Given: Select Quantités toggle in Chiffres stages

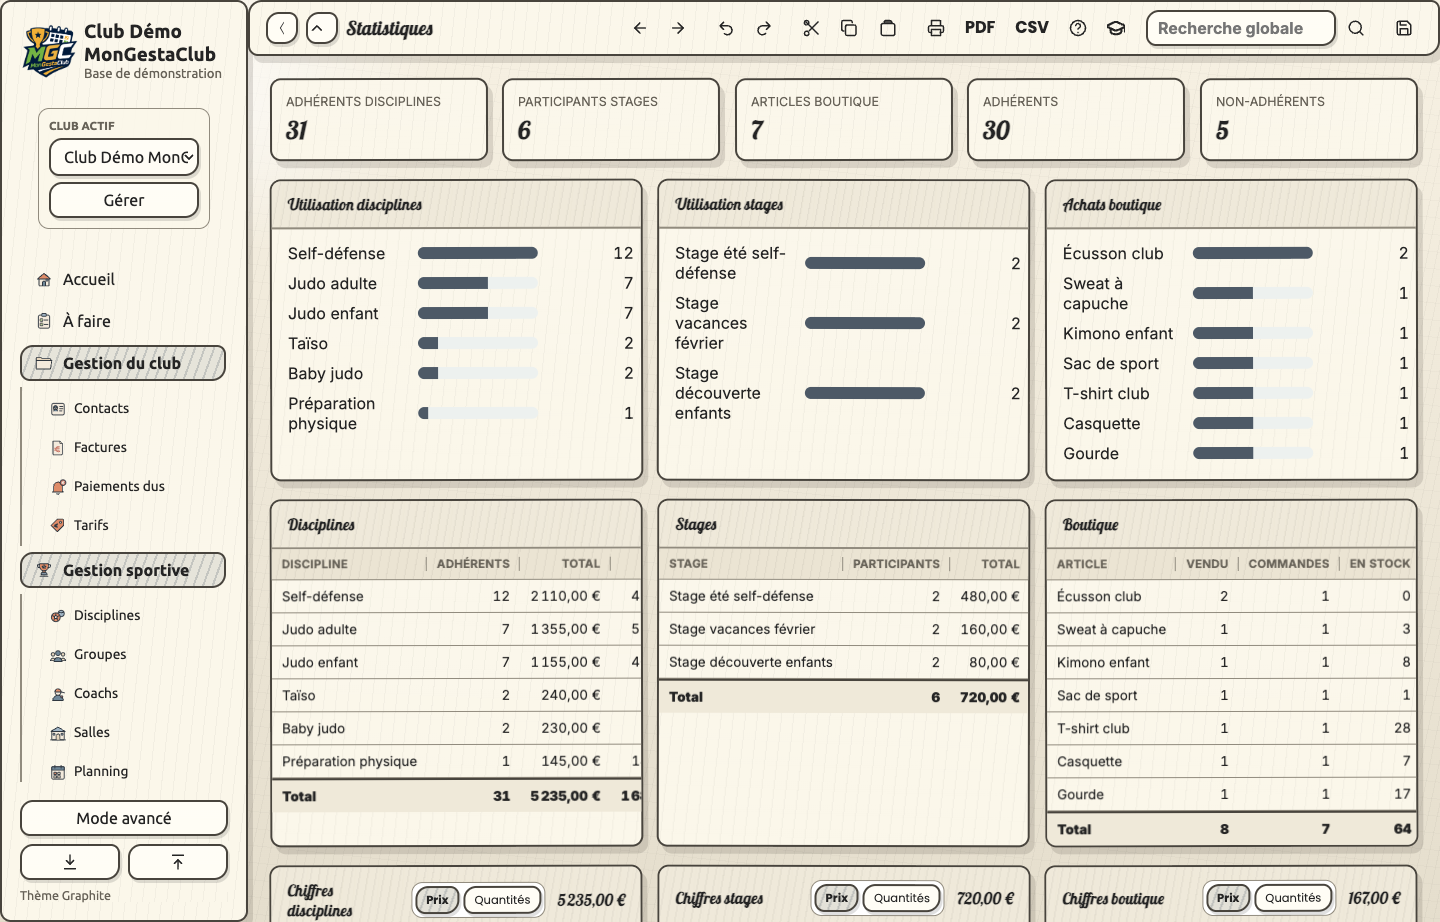Looking at the screenshot, I should (902, 898).
